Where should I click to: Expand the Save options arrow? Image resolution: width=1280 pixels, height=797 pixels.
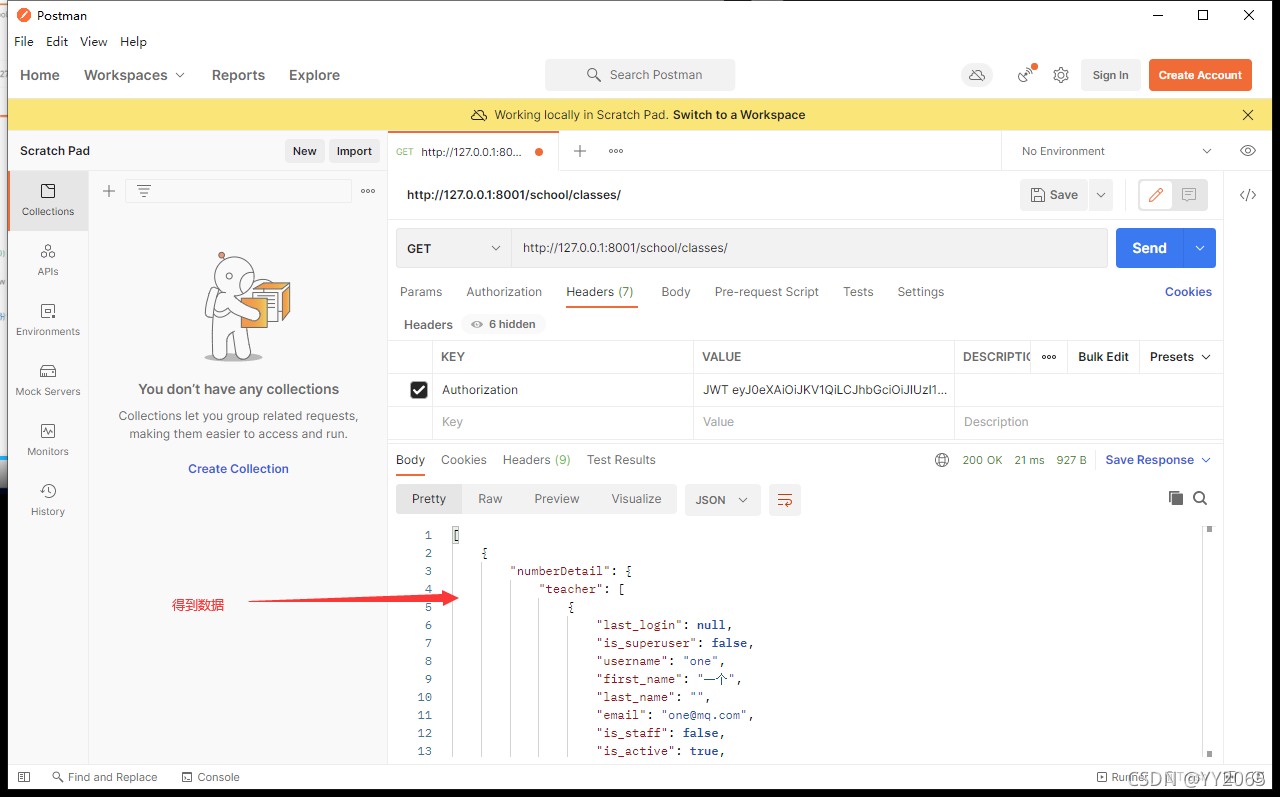coord(1101,195)
